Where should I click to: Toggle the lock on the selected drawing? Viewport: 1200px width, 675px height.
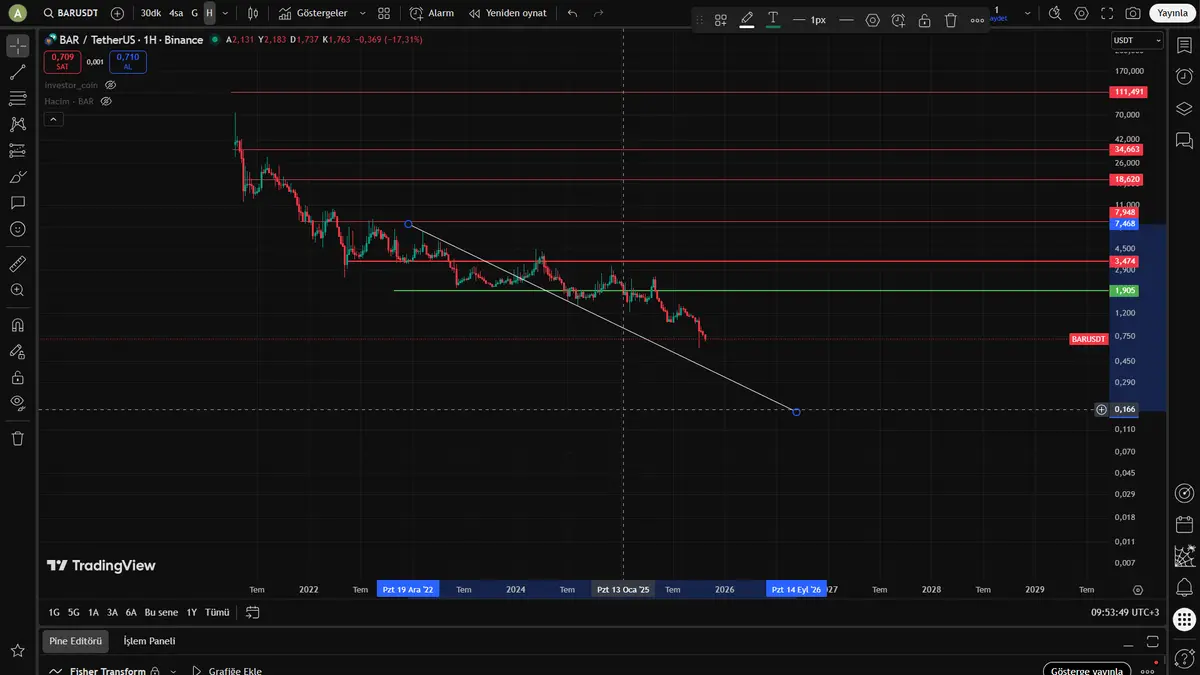pyautogui.click(x=924, y=20)
